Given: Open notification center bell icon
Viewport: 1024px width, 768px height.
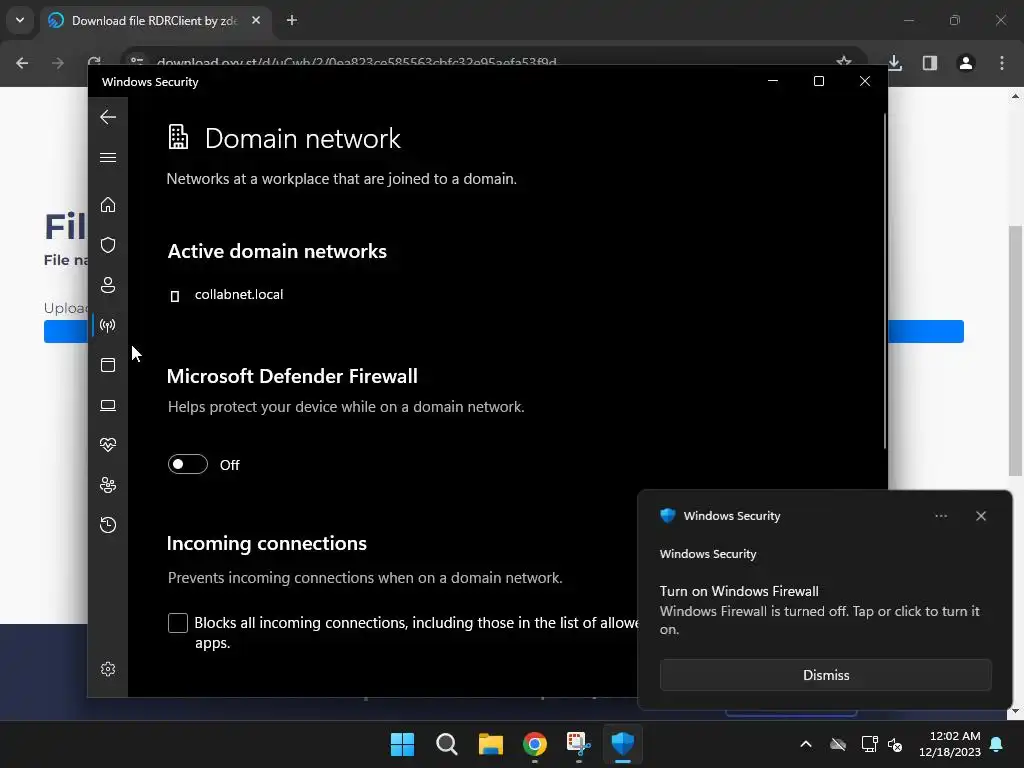Looking at the screenshot, I should pos(997,744).
